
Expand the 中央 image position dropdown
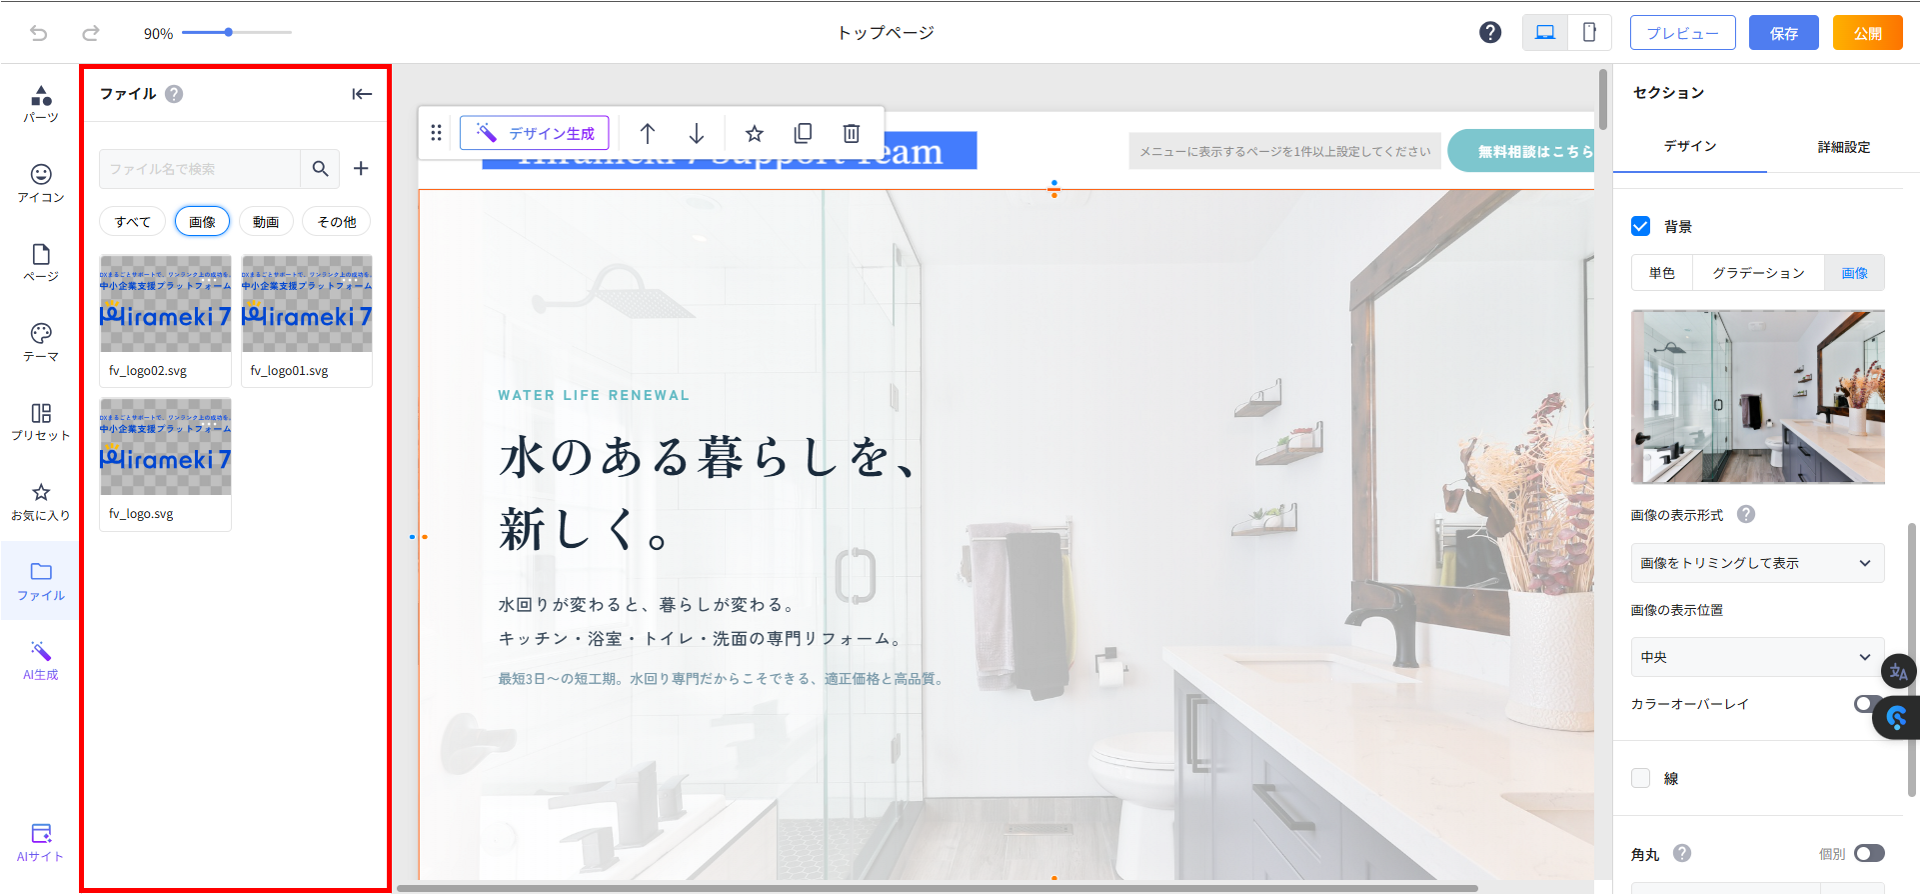pos(1757,657)
